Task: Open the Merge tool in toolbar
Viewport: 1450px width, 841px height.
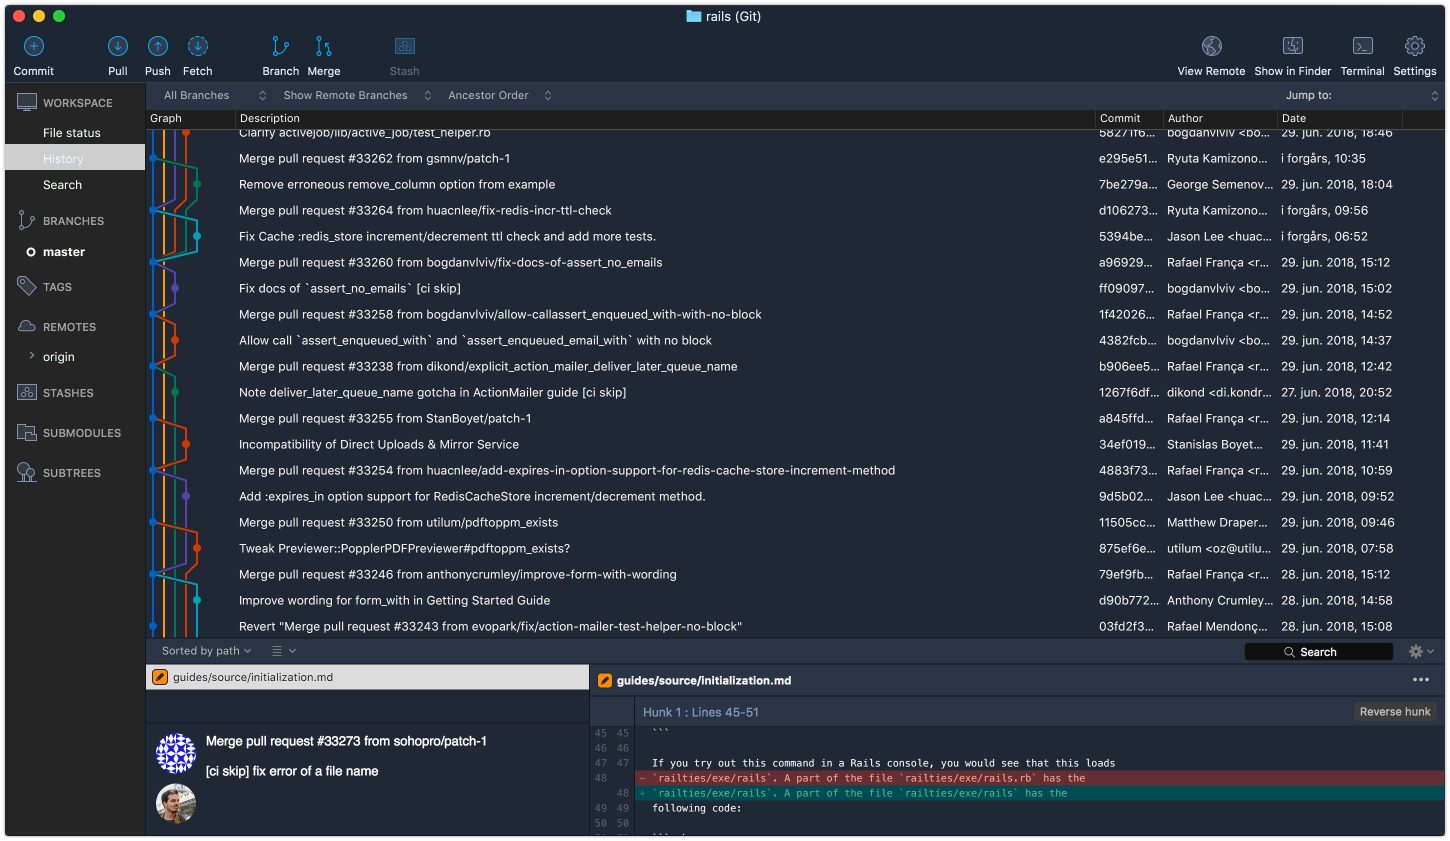Action: (x=324, y=46)
